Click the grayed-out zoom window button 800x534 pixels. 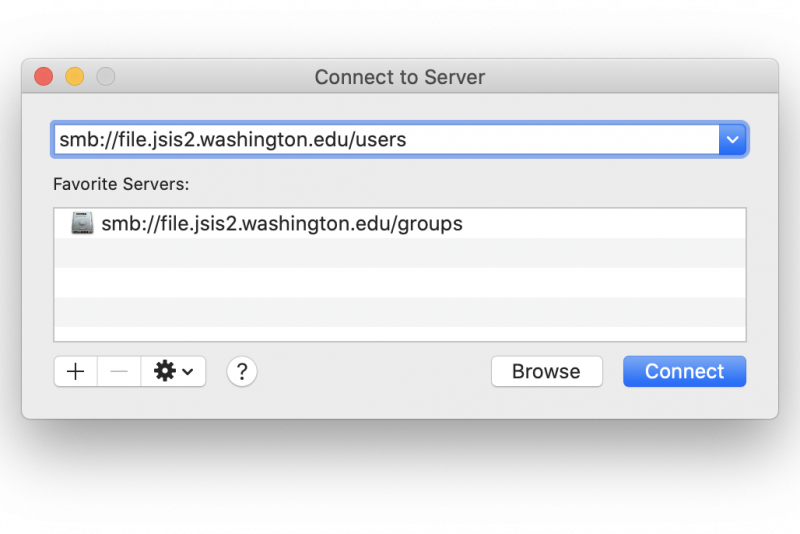pyautogui.click(x=106, y=77)
